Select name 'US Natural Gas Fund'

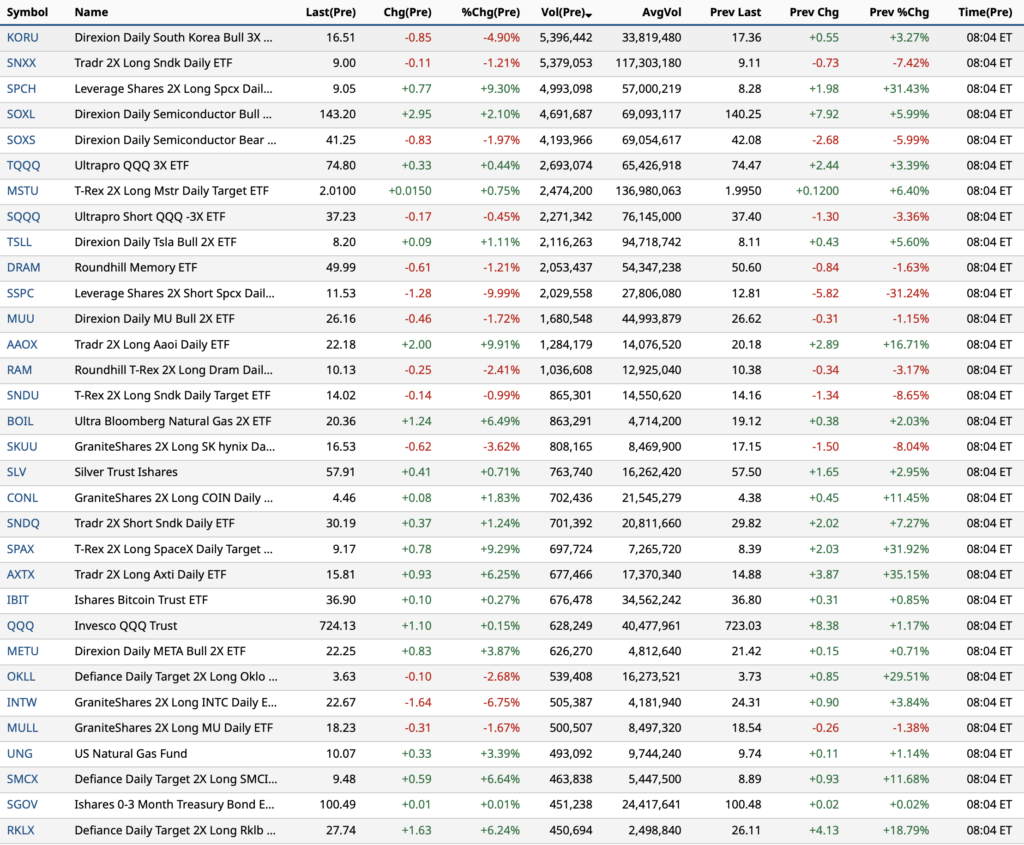(x=131, y=754)
